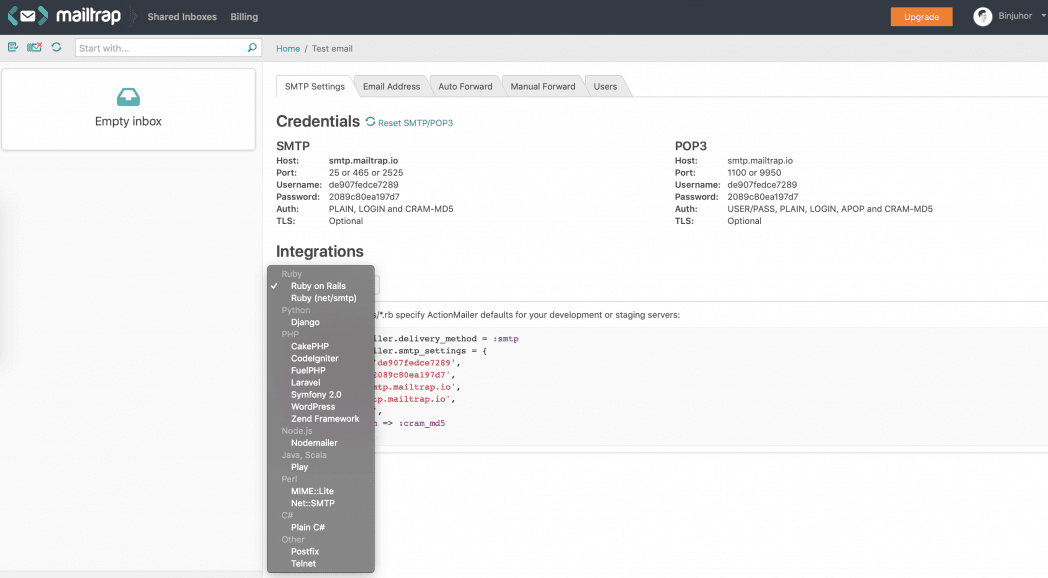Click the orange Upgrade button
The image size is (1048, 578).
click(921, 17)
